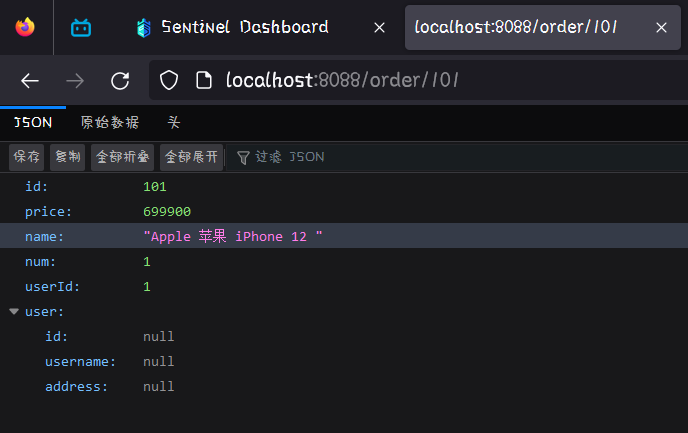688x433 pixels.
Task: Select the nested id key under user
Action: click(x=57, y=336)
